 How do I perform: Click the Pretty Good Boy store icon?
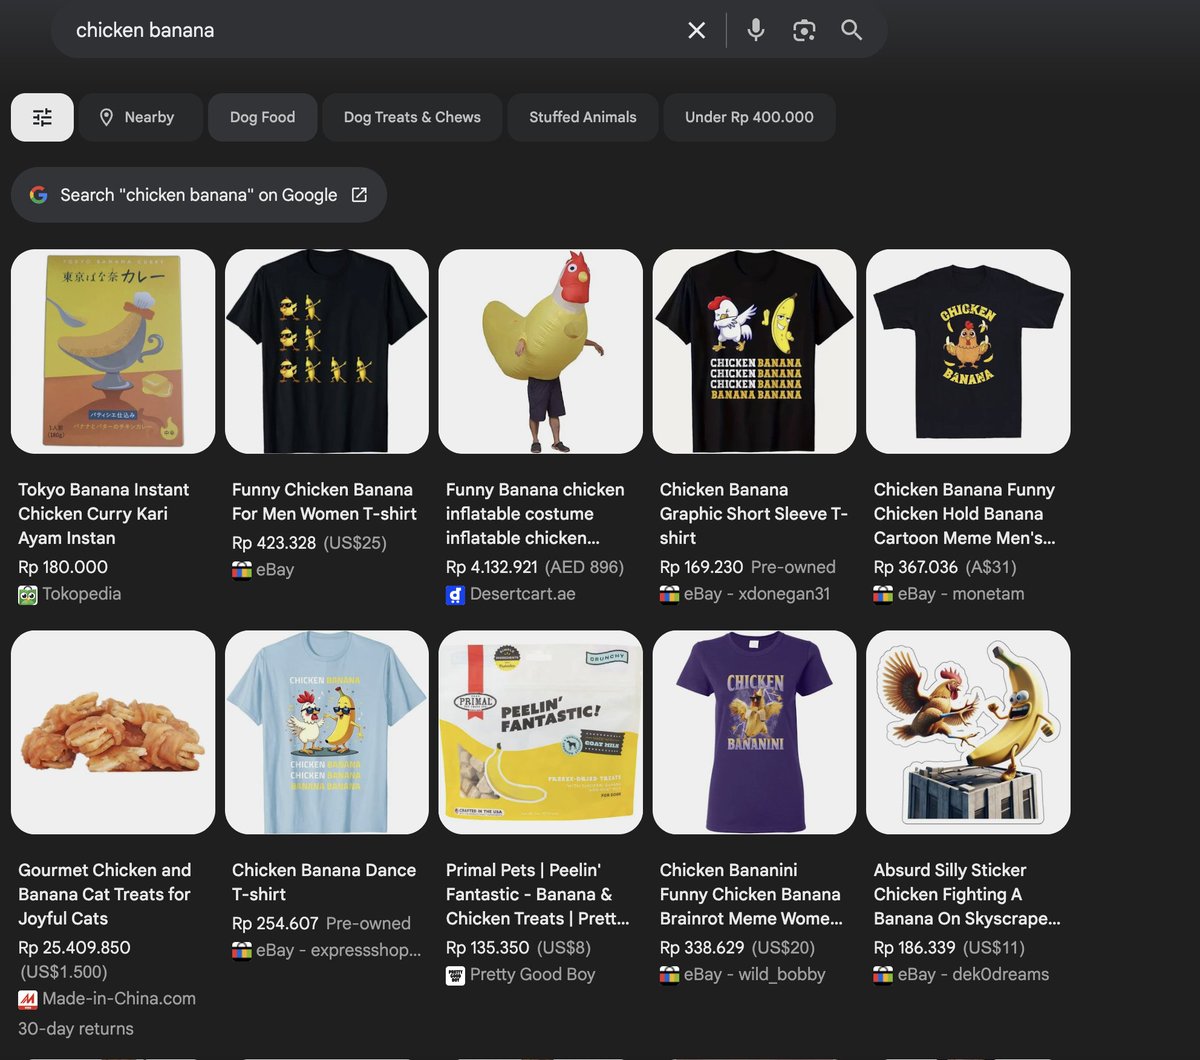point(456,975)
